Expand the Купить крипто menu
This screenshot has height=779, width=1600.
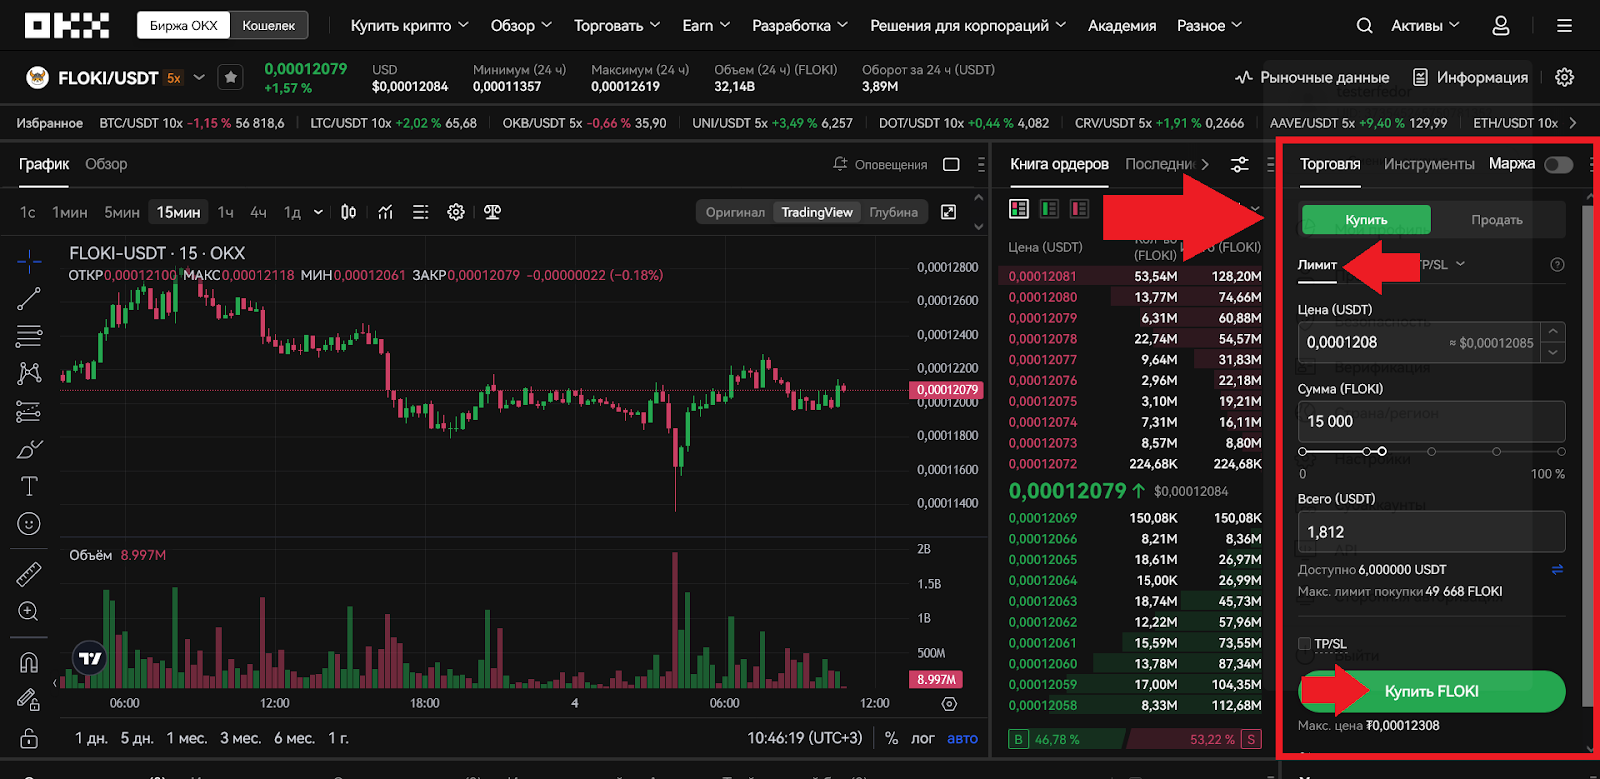pos(409,26)
